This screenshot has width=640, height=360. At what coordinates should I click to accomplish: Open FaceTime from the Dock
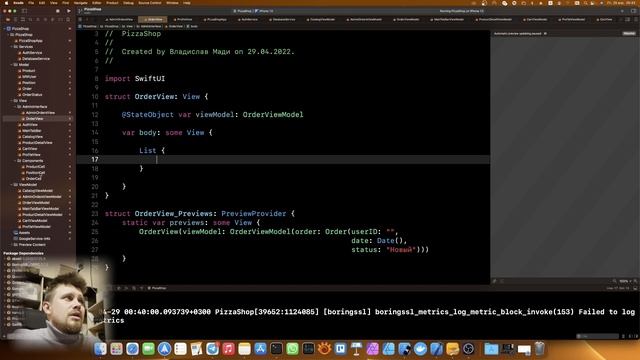tap(149, 349)
